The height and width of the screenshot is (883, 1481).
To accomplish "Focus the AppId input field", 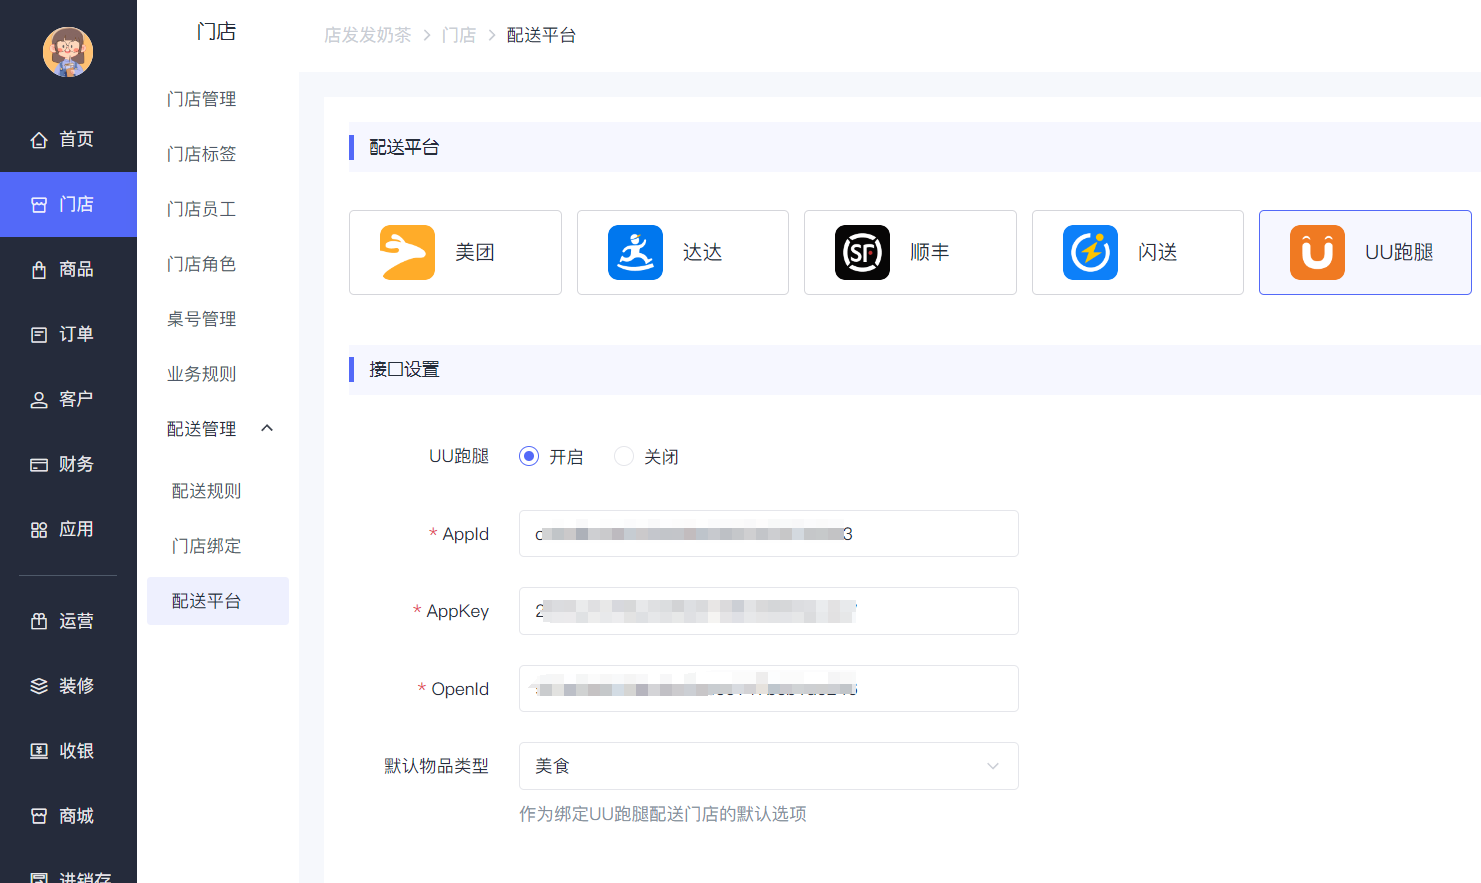I will (768, 534).
